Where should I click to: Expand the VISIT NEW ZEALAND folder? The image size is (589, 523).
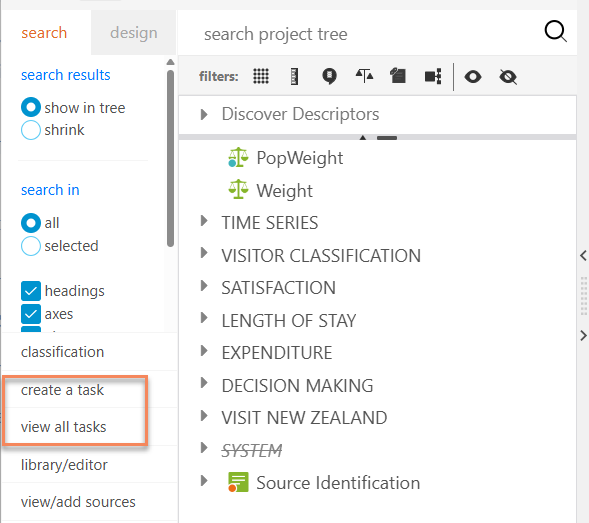coord(204,416)
